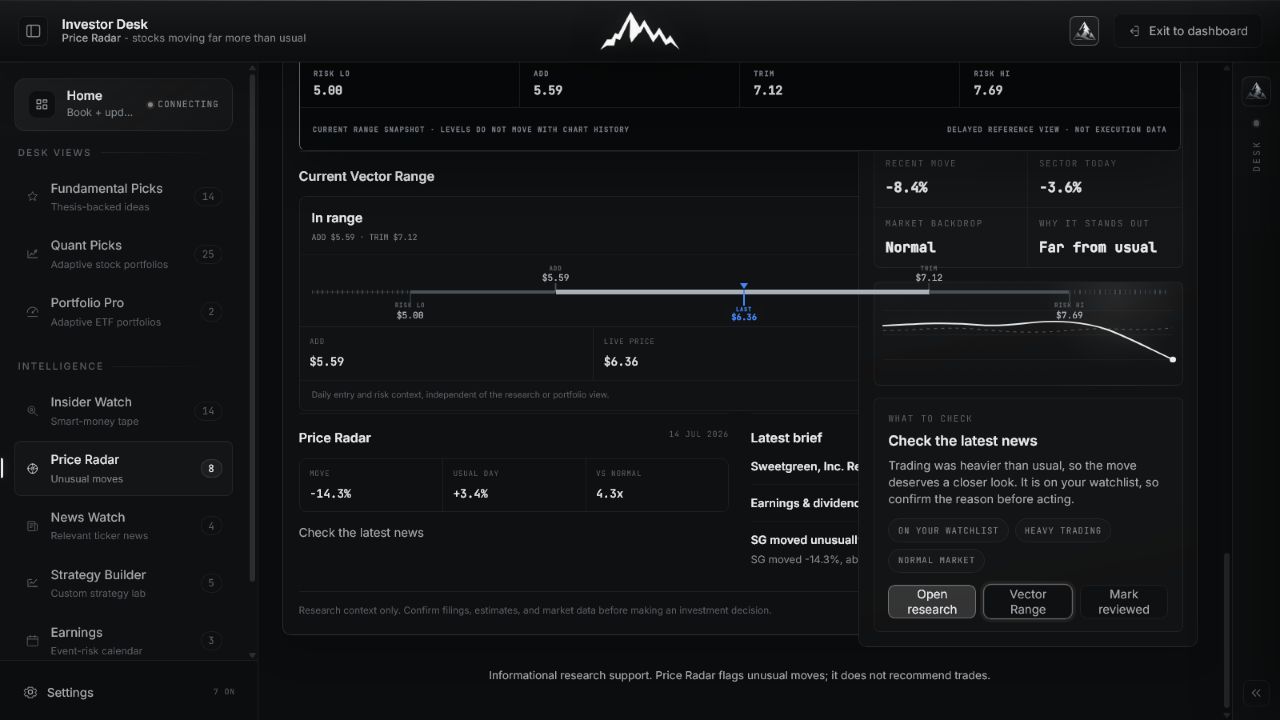
Task: Select Price Radar in sidebar
Action: (x=123, y=469)
